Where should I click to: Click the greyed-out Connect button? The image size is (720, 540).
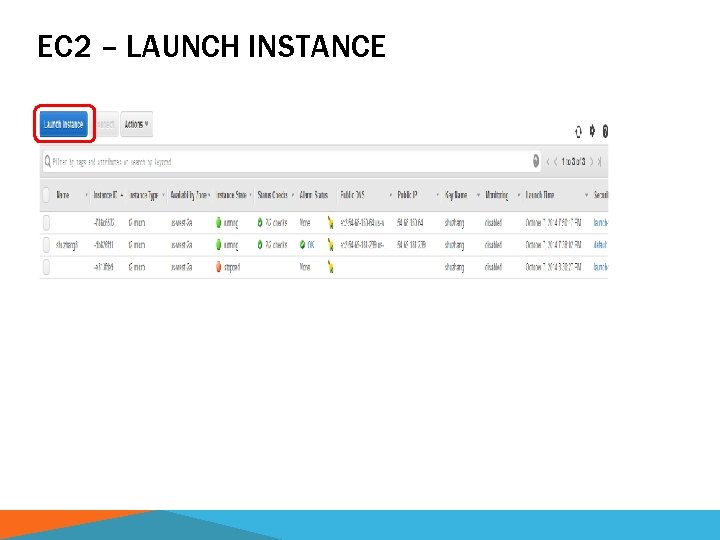click(106, 124)
